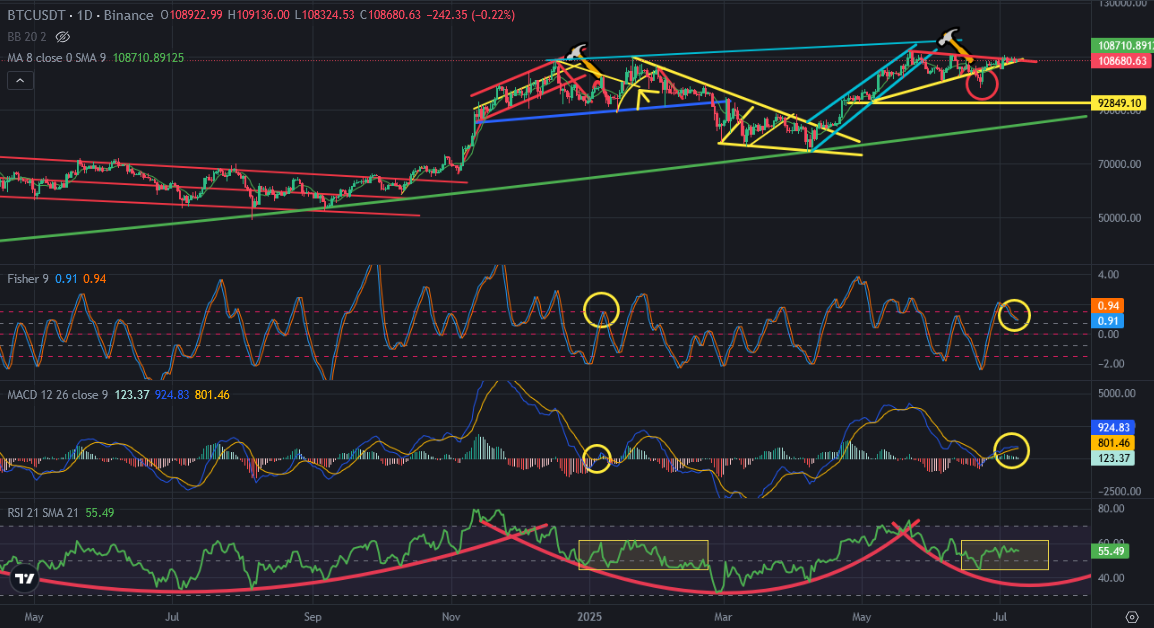
Task: Click the TradingView logo
Action: pyautogui.click(x=24, y=579)
